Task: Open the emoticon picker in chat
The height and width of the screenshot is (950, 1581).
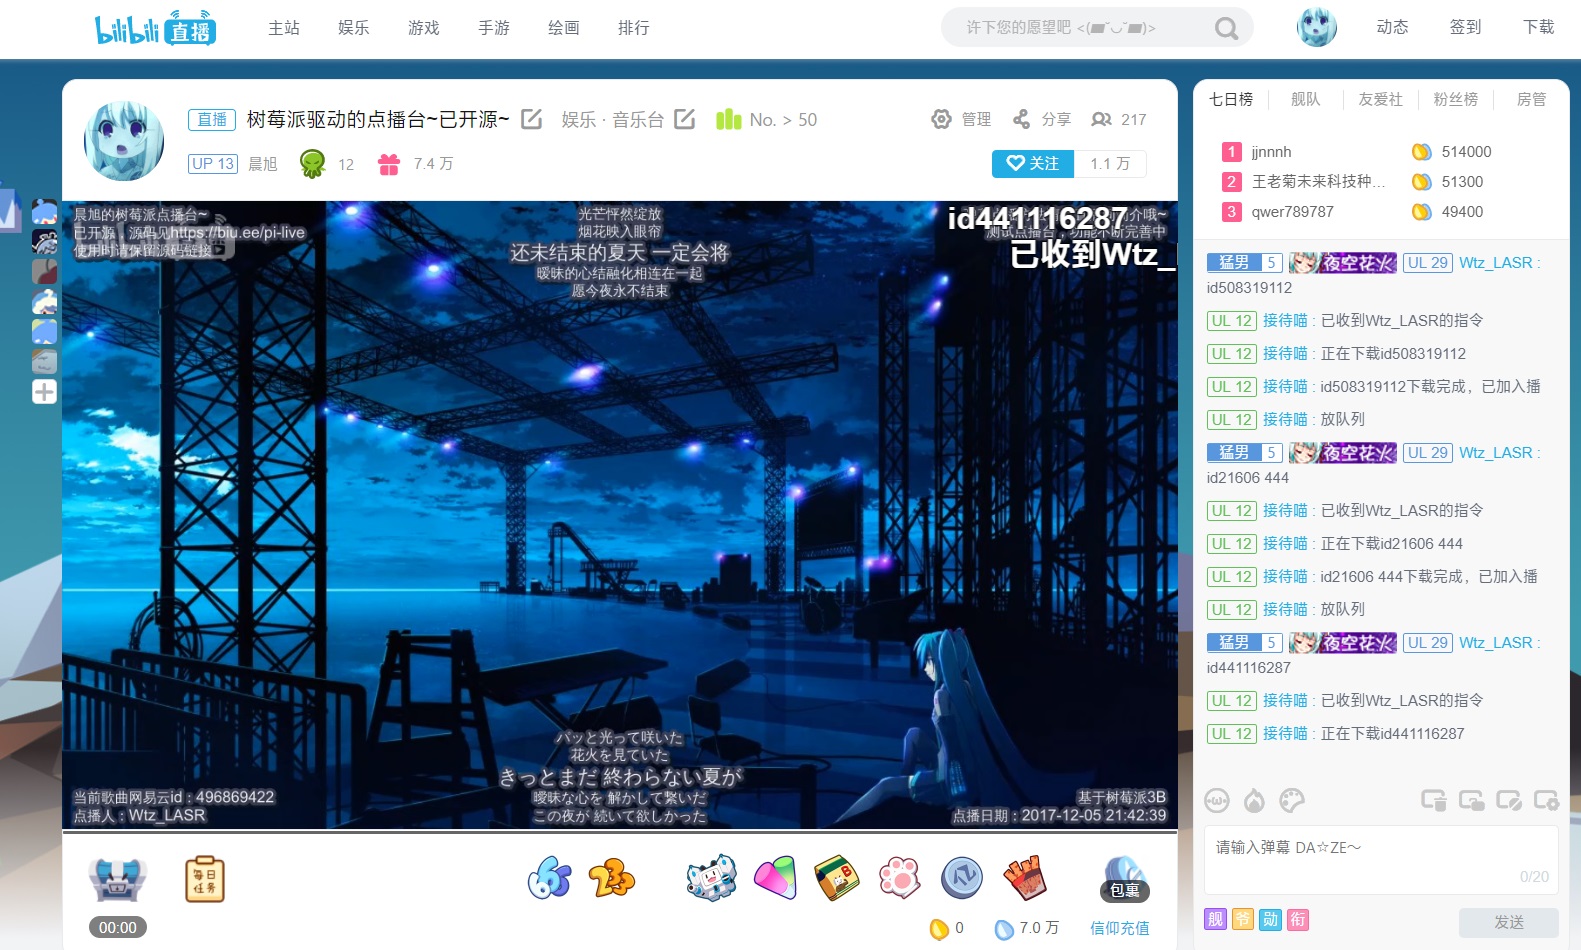Action: click(x=1217, y=800)
